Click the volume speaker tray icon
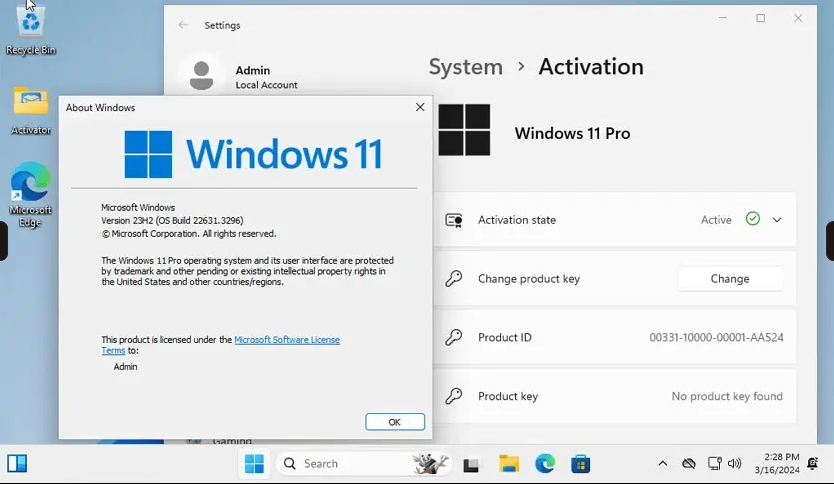Screen dimensions: 834x484 pyautogui.click(x=735, y=464)
